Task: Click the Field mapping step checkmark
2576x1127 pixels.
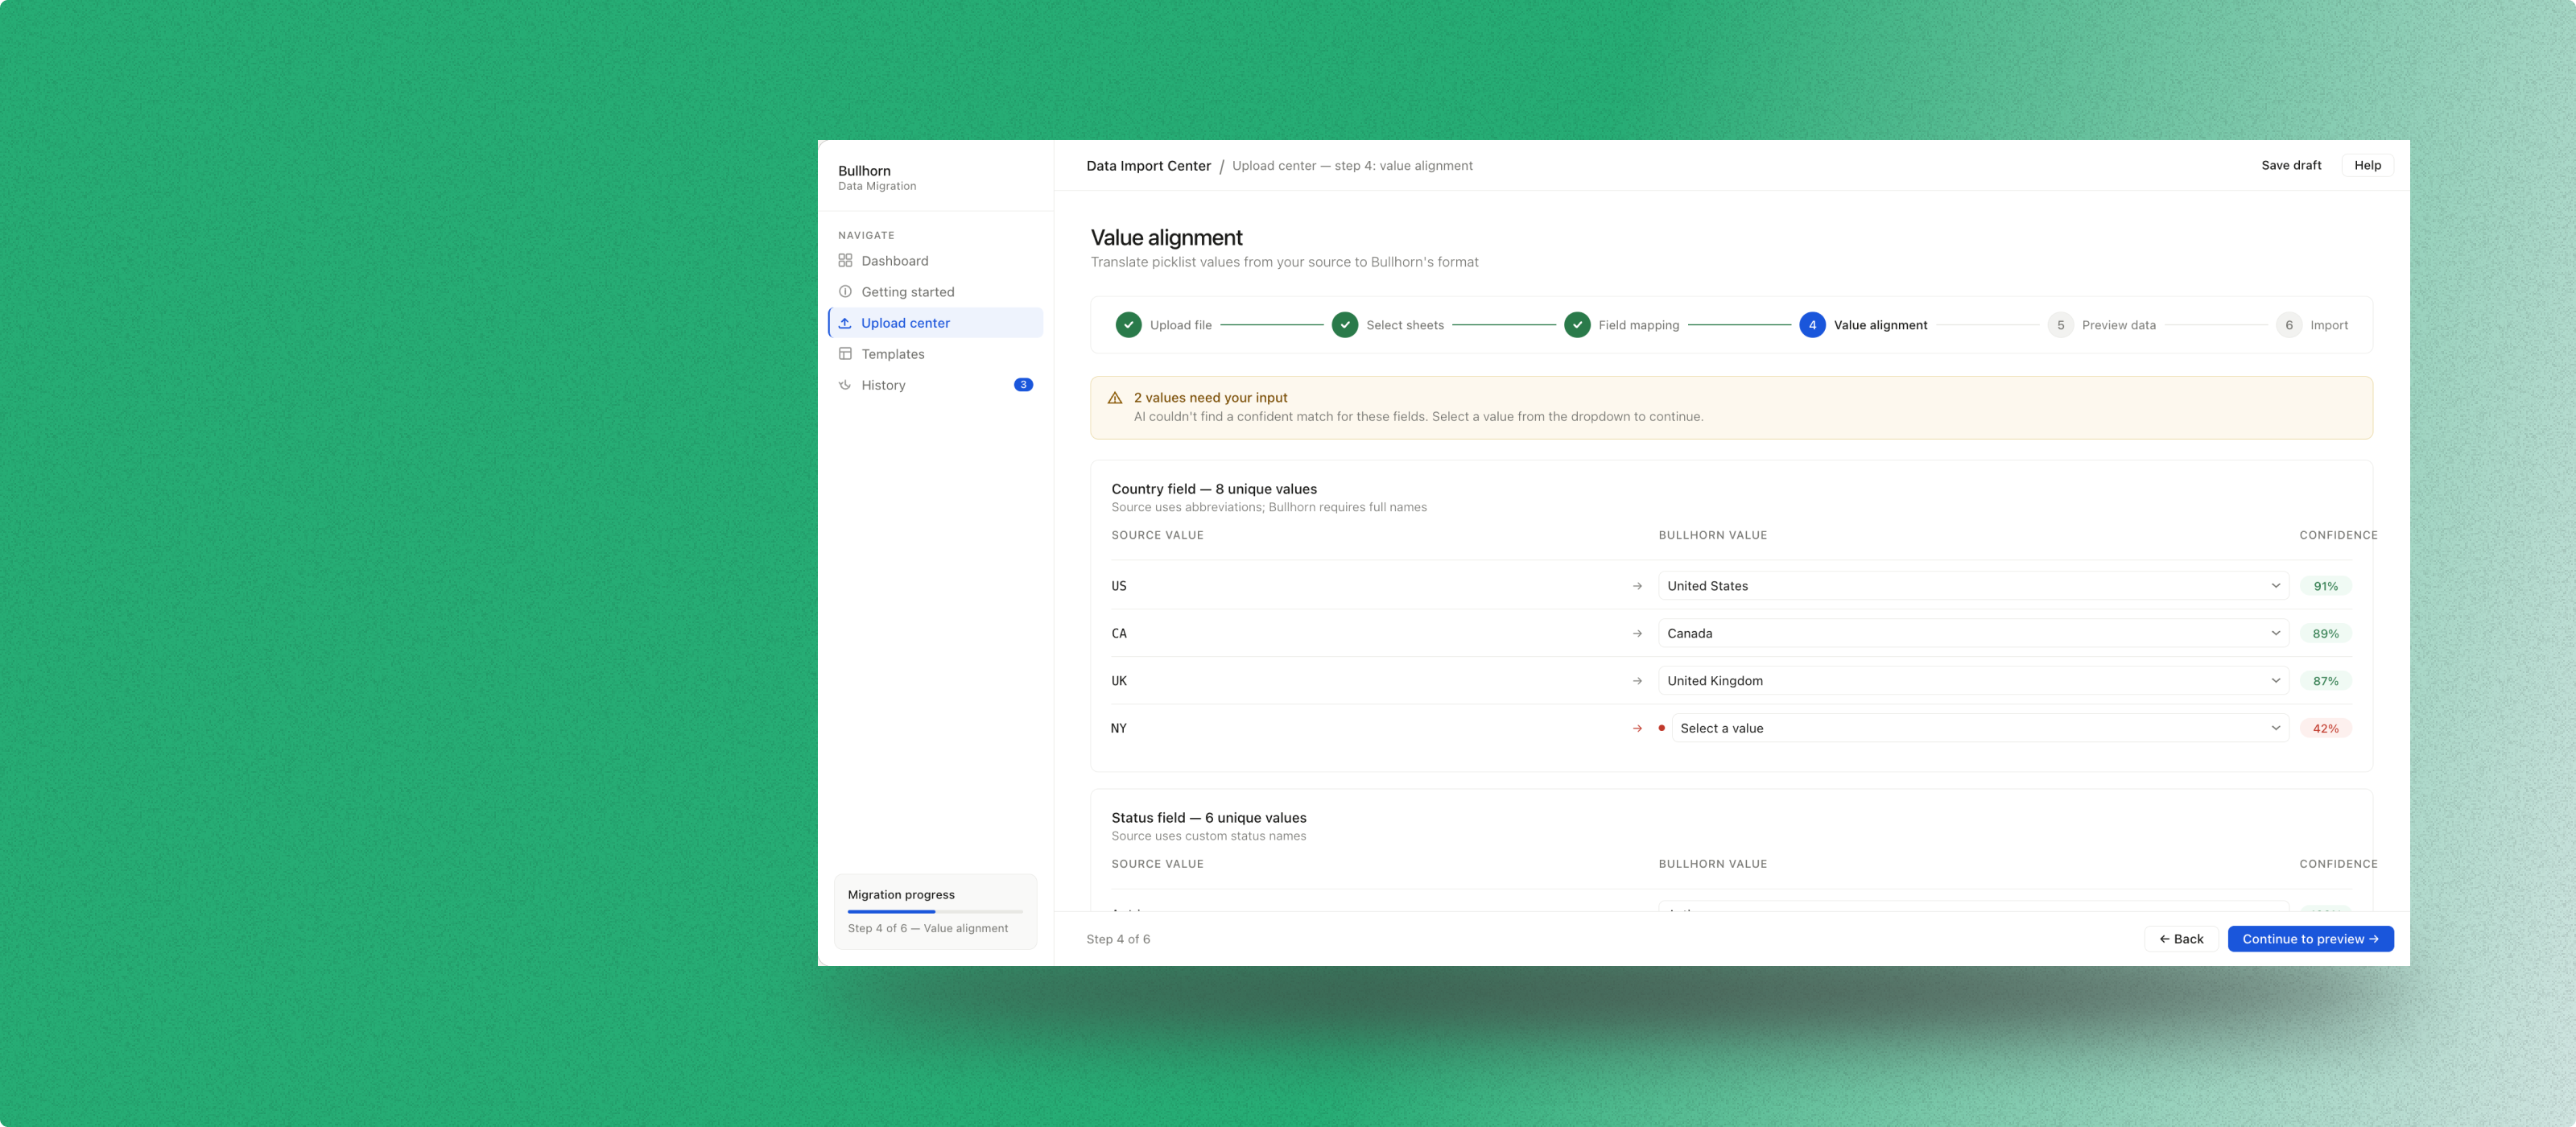Action: tap(1577, 325)
